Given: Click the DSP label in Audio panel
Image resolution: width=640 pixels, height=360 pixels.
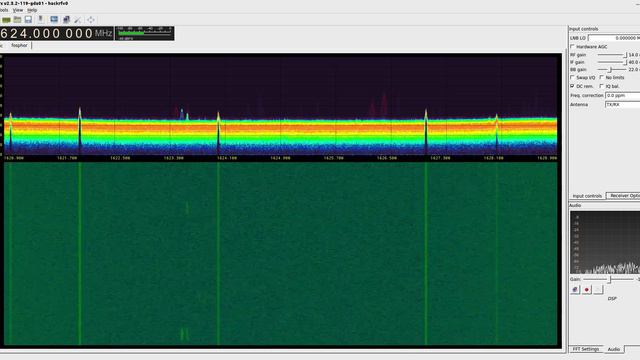Looking at the screenshot, I should [612, 299].
